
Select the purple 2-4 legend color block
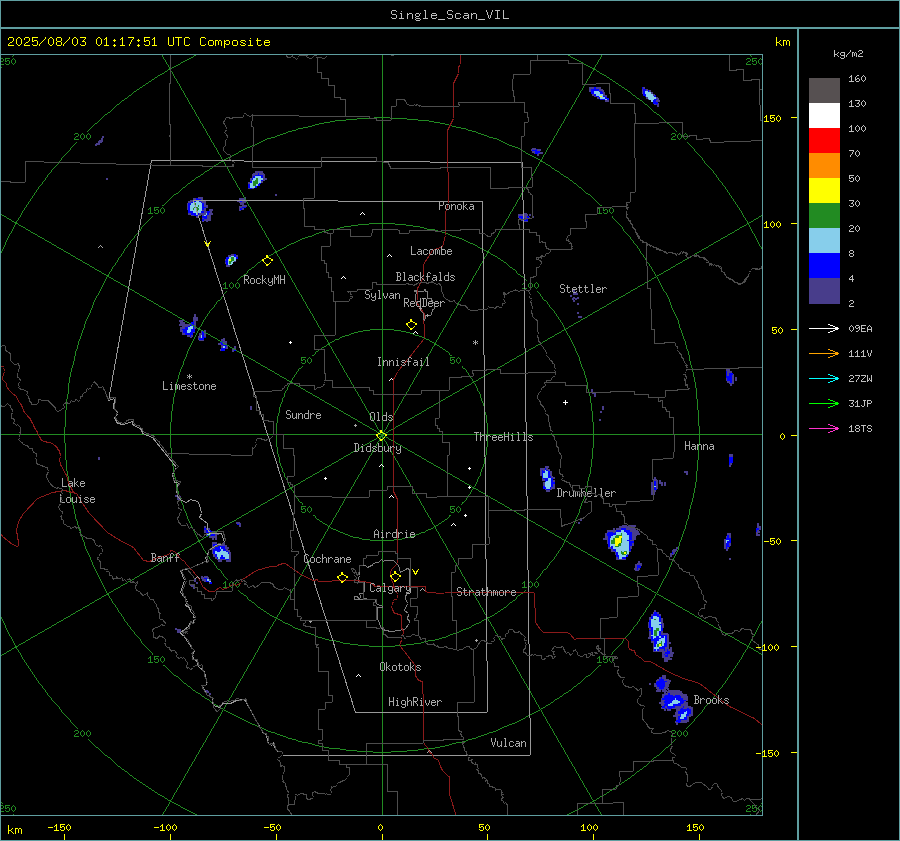point(824,290)
